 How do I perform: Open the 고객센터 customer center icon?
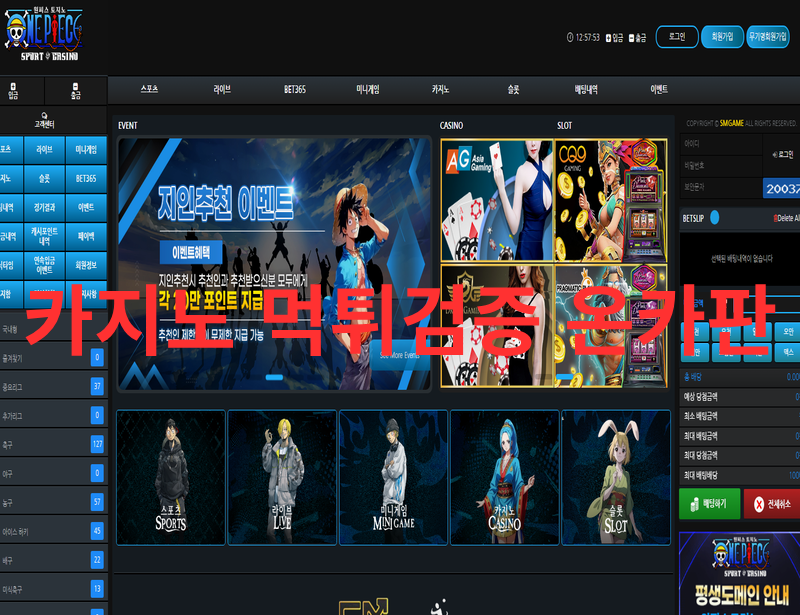[44, 115]
